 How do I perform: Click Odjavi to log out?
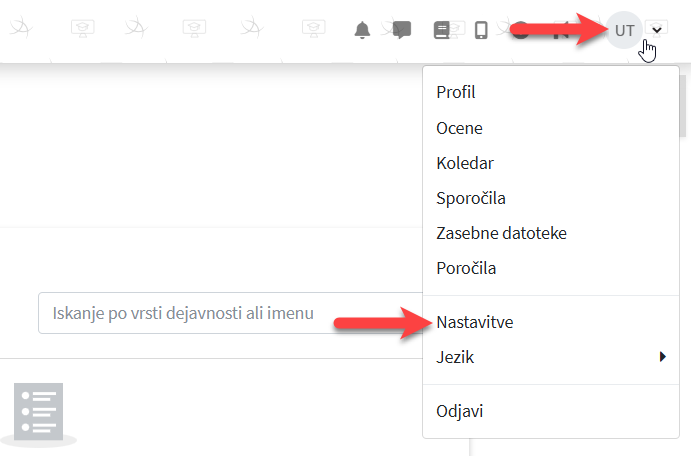pos(459,411)
